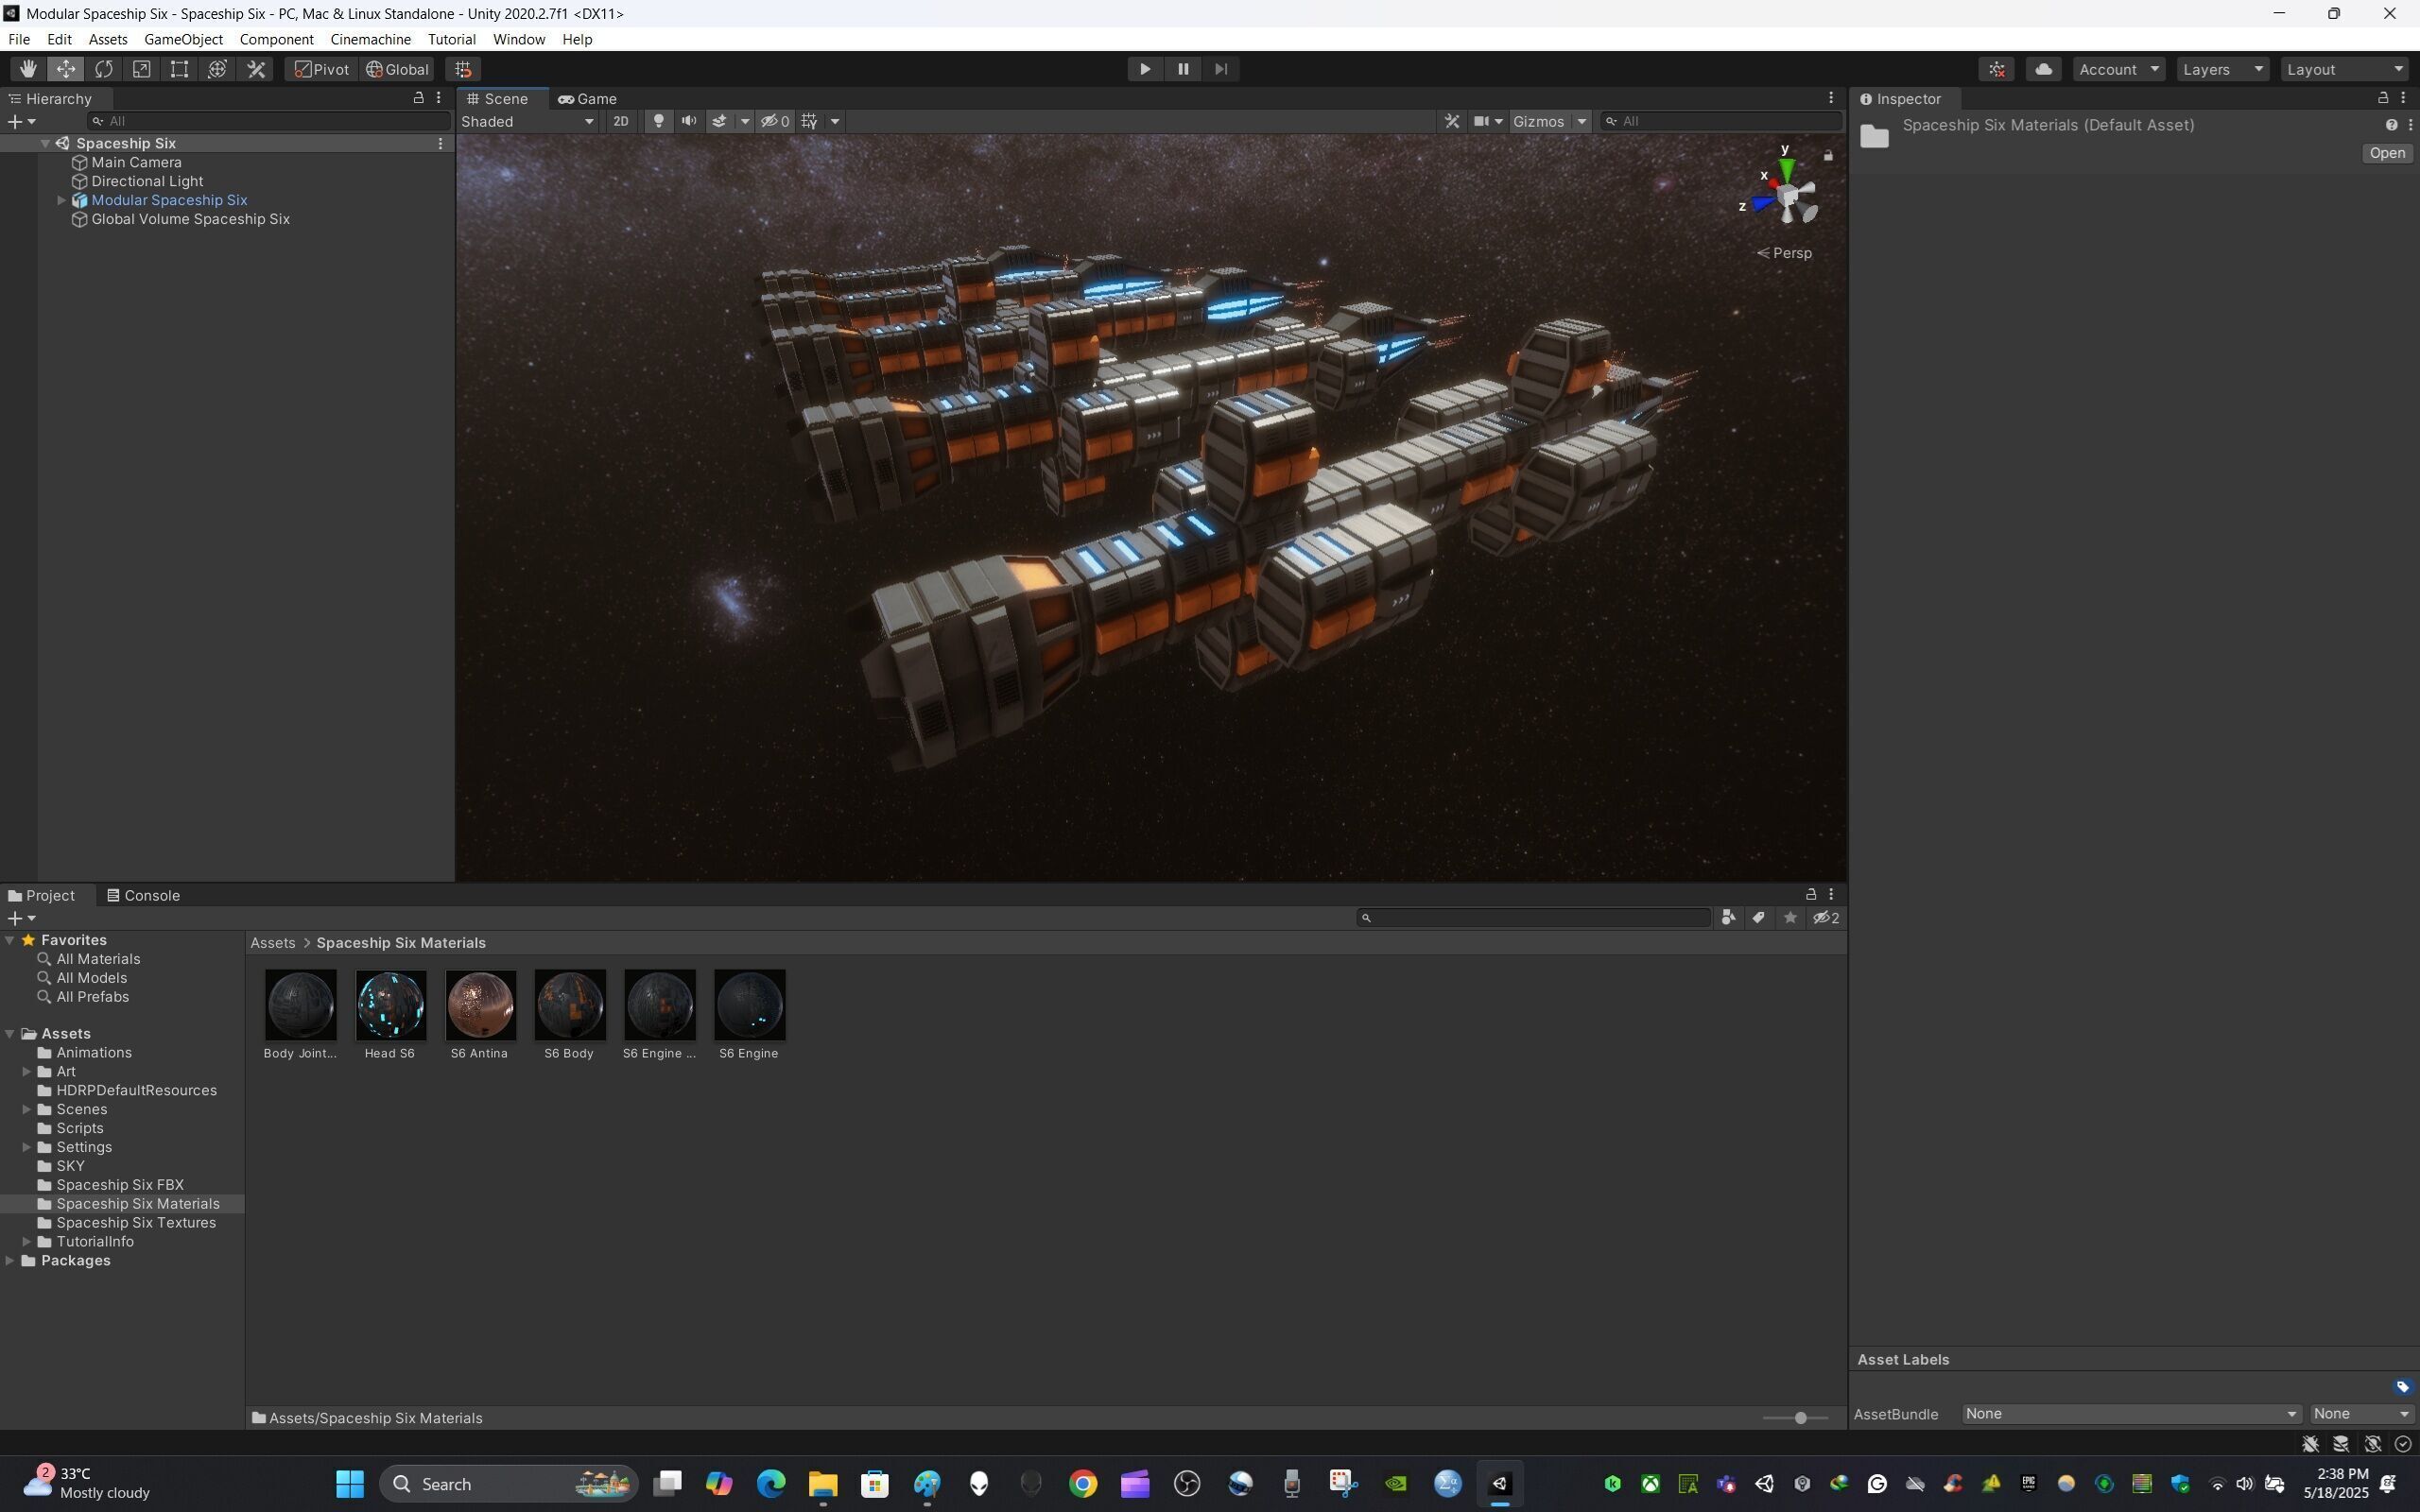
Task: Click the Step button
Action: click(x=1221, y=69)
